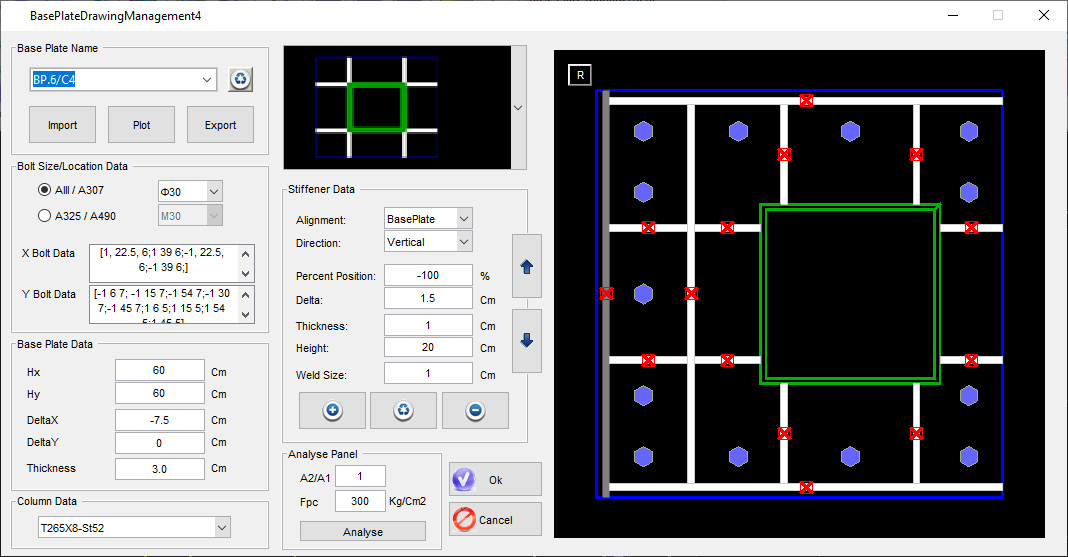
Task: Expand the Alignment BasePlate dropdown
Action: [x=462, y=219]
